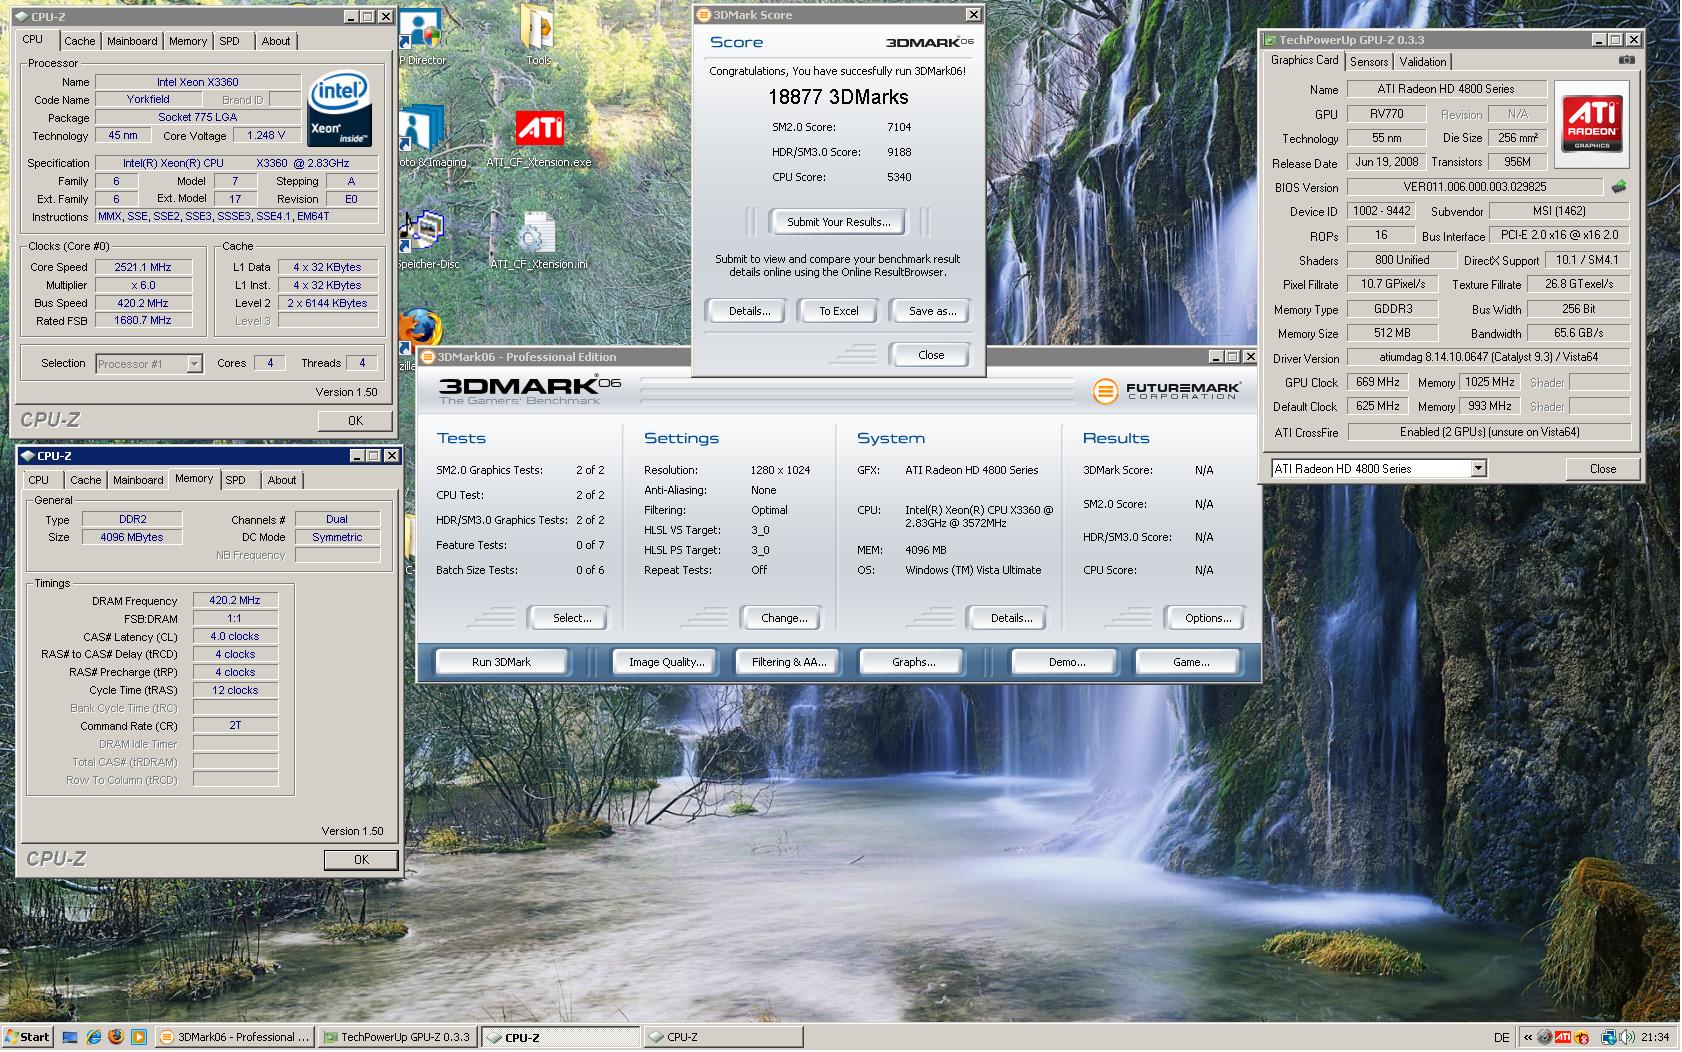Click the taskbar clock showing 21:34

click(1655, 1037)
